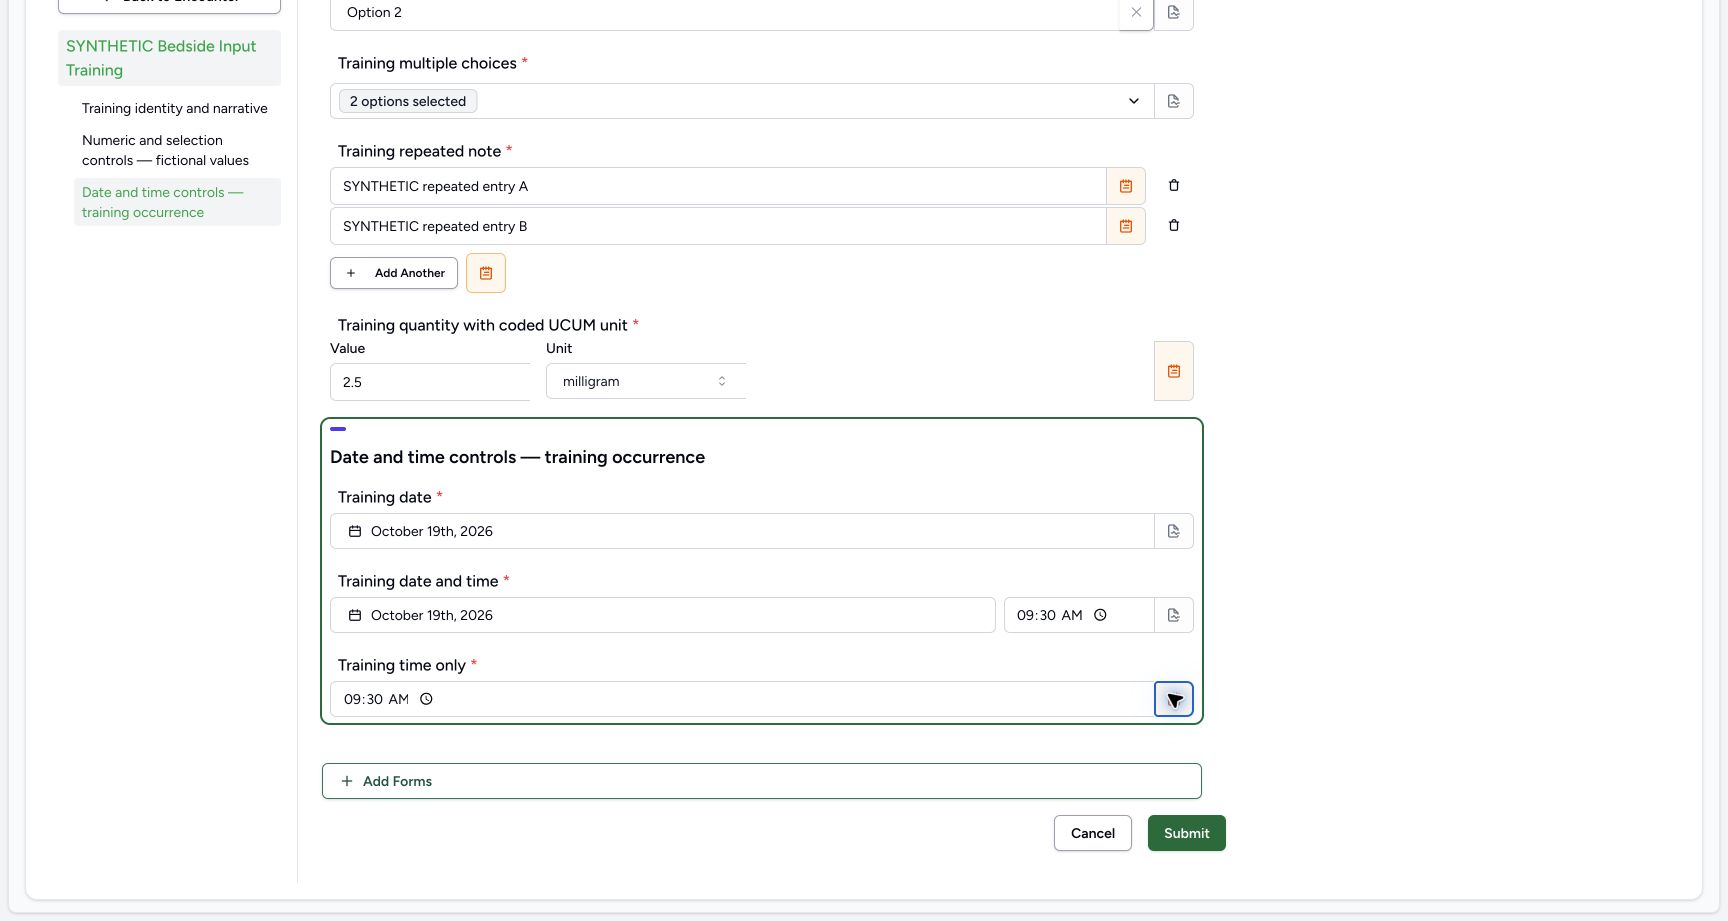
Task: Open note icon beside Option 2 field
Action: point(1174,13)
